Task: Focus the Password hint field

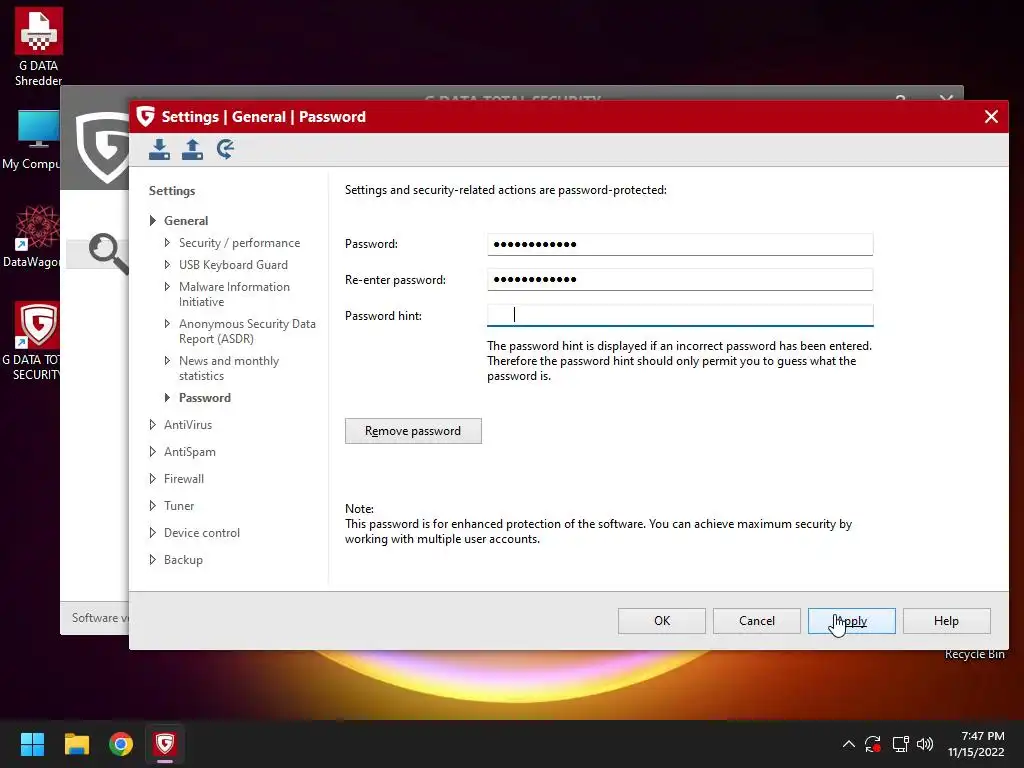Action: click(680, 315)
